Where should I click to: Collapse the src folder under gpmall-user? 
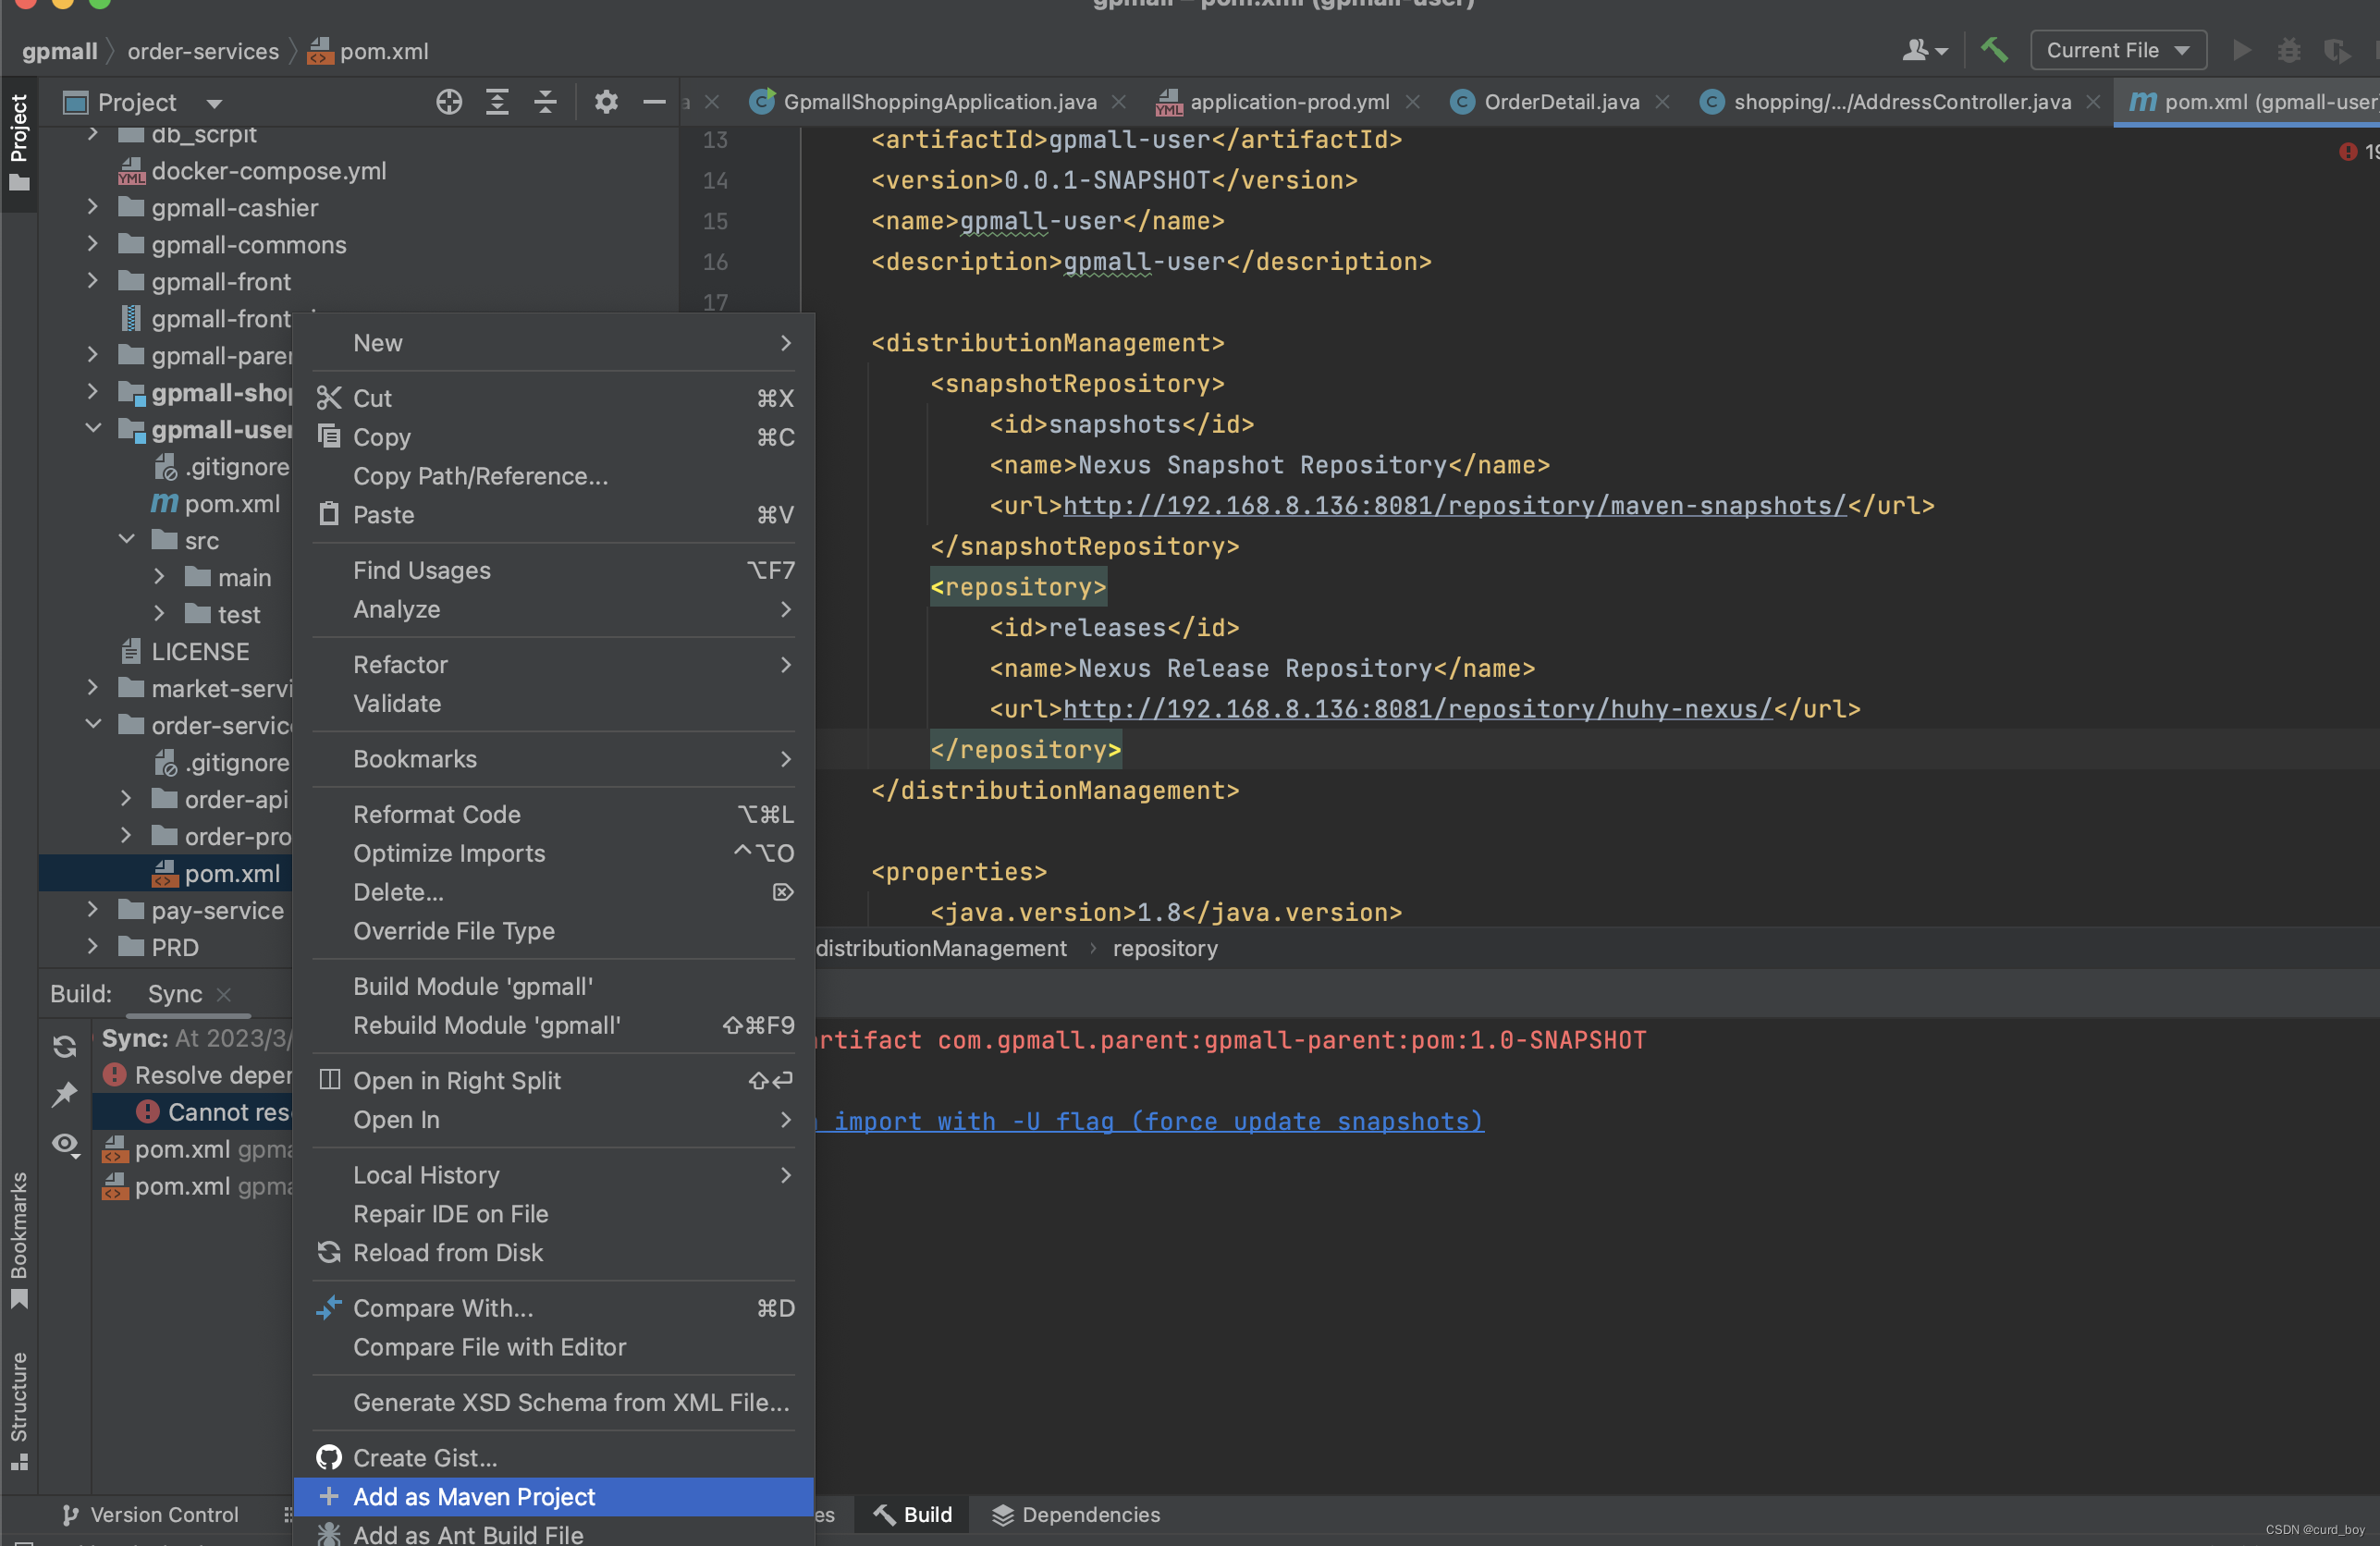click(126, 540)
